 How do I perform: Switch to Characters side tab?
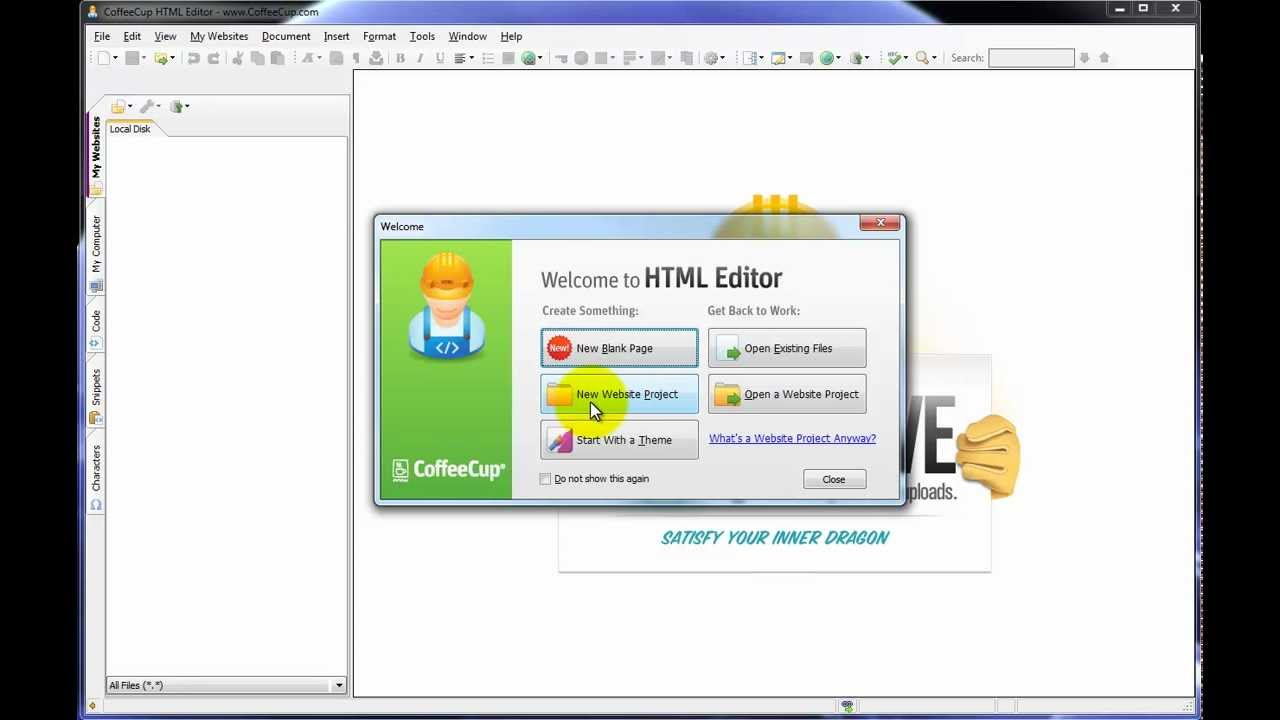click(96, 478)
